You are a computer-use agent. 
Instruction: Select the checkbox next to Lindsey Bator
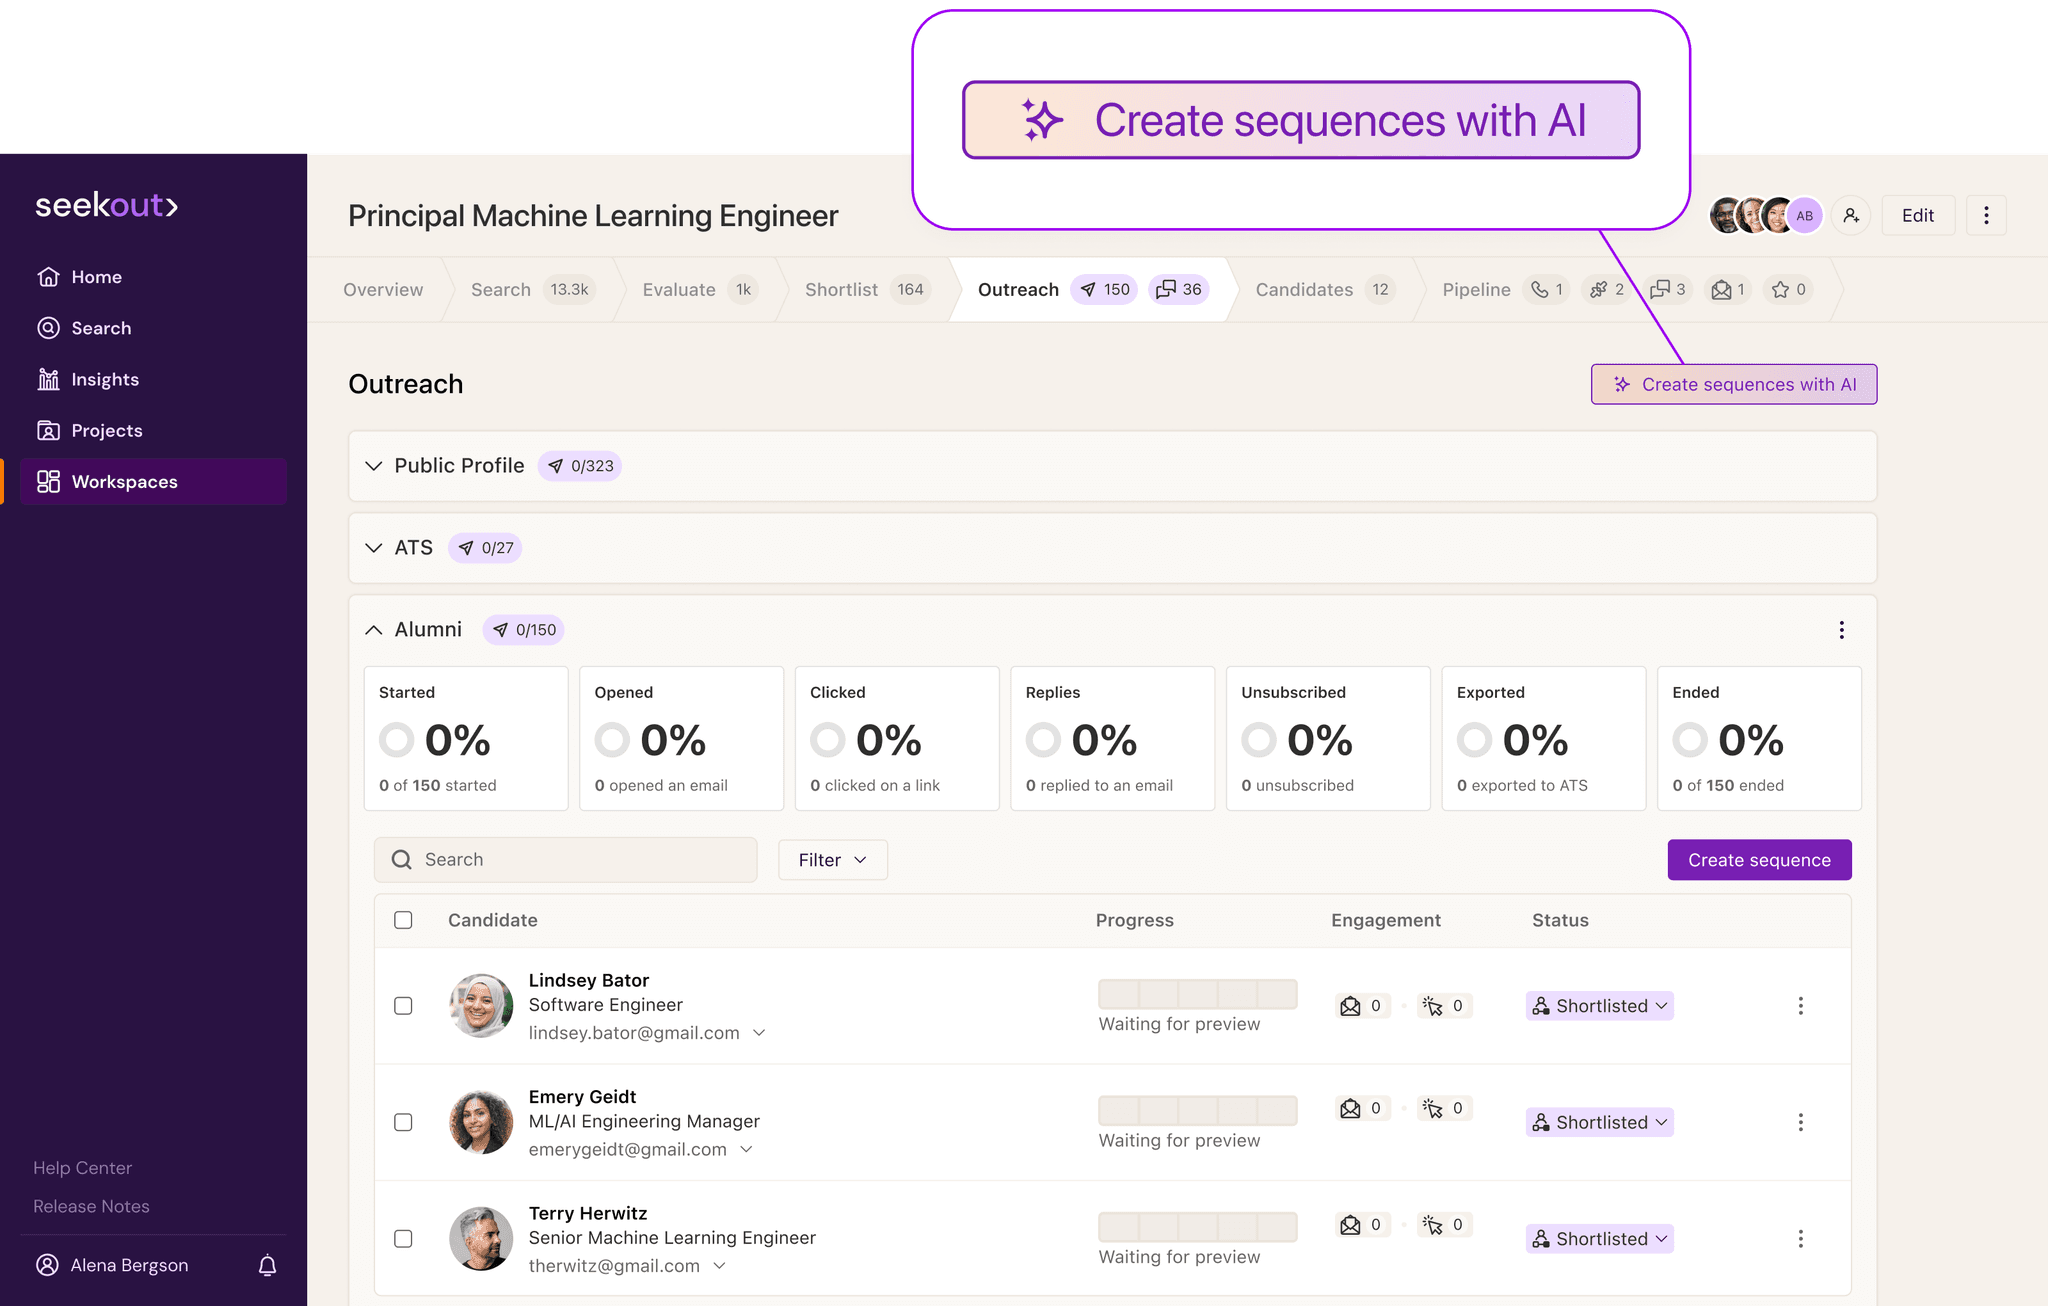[x=404, y=1006]
